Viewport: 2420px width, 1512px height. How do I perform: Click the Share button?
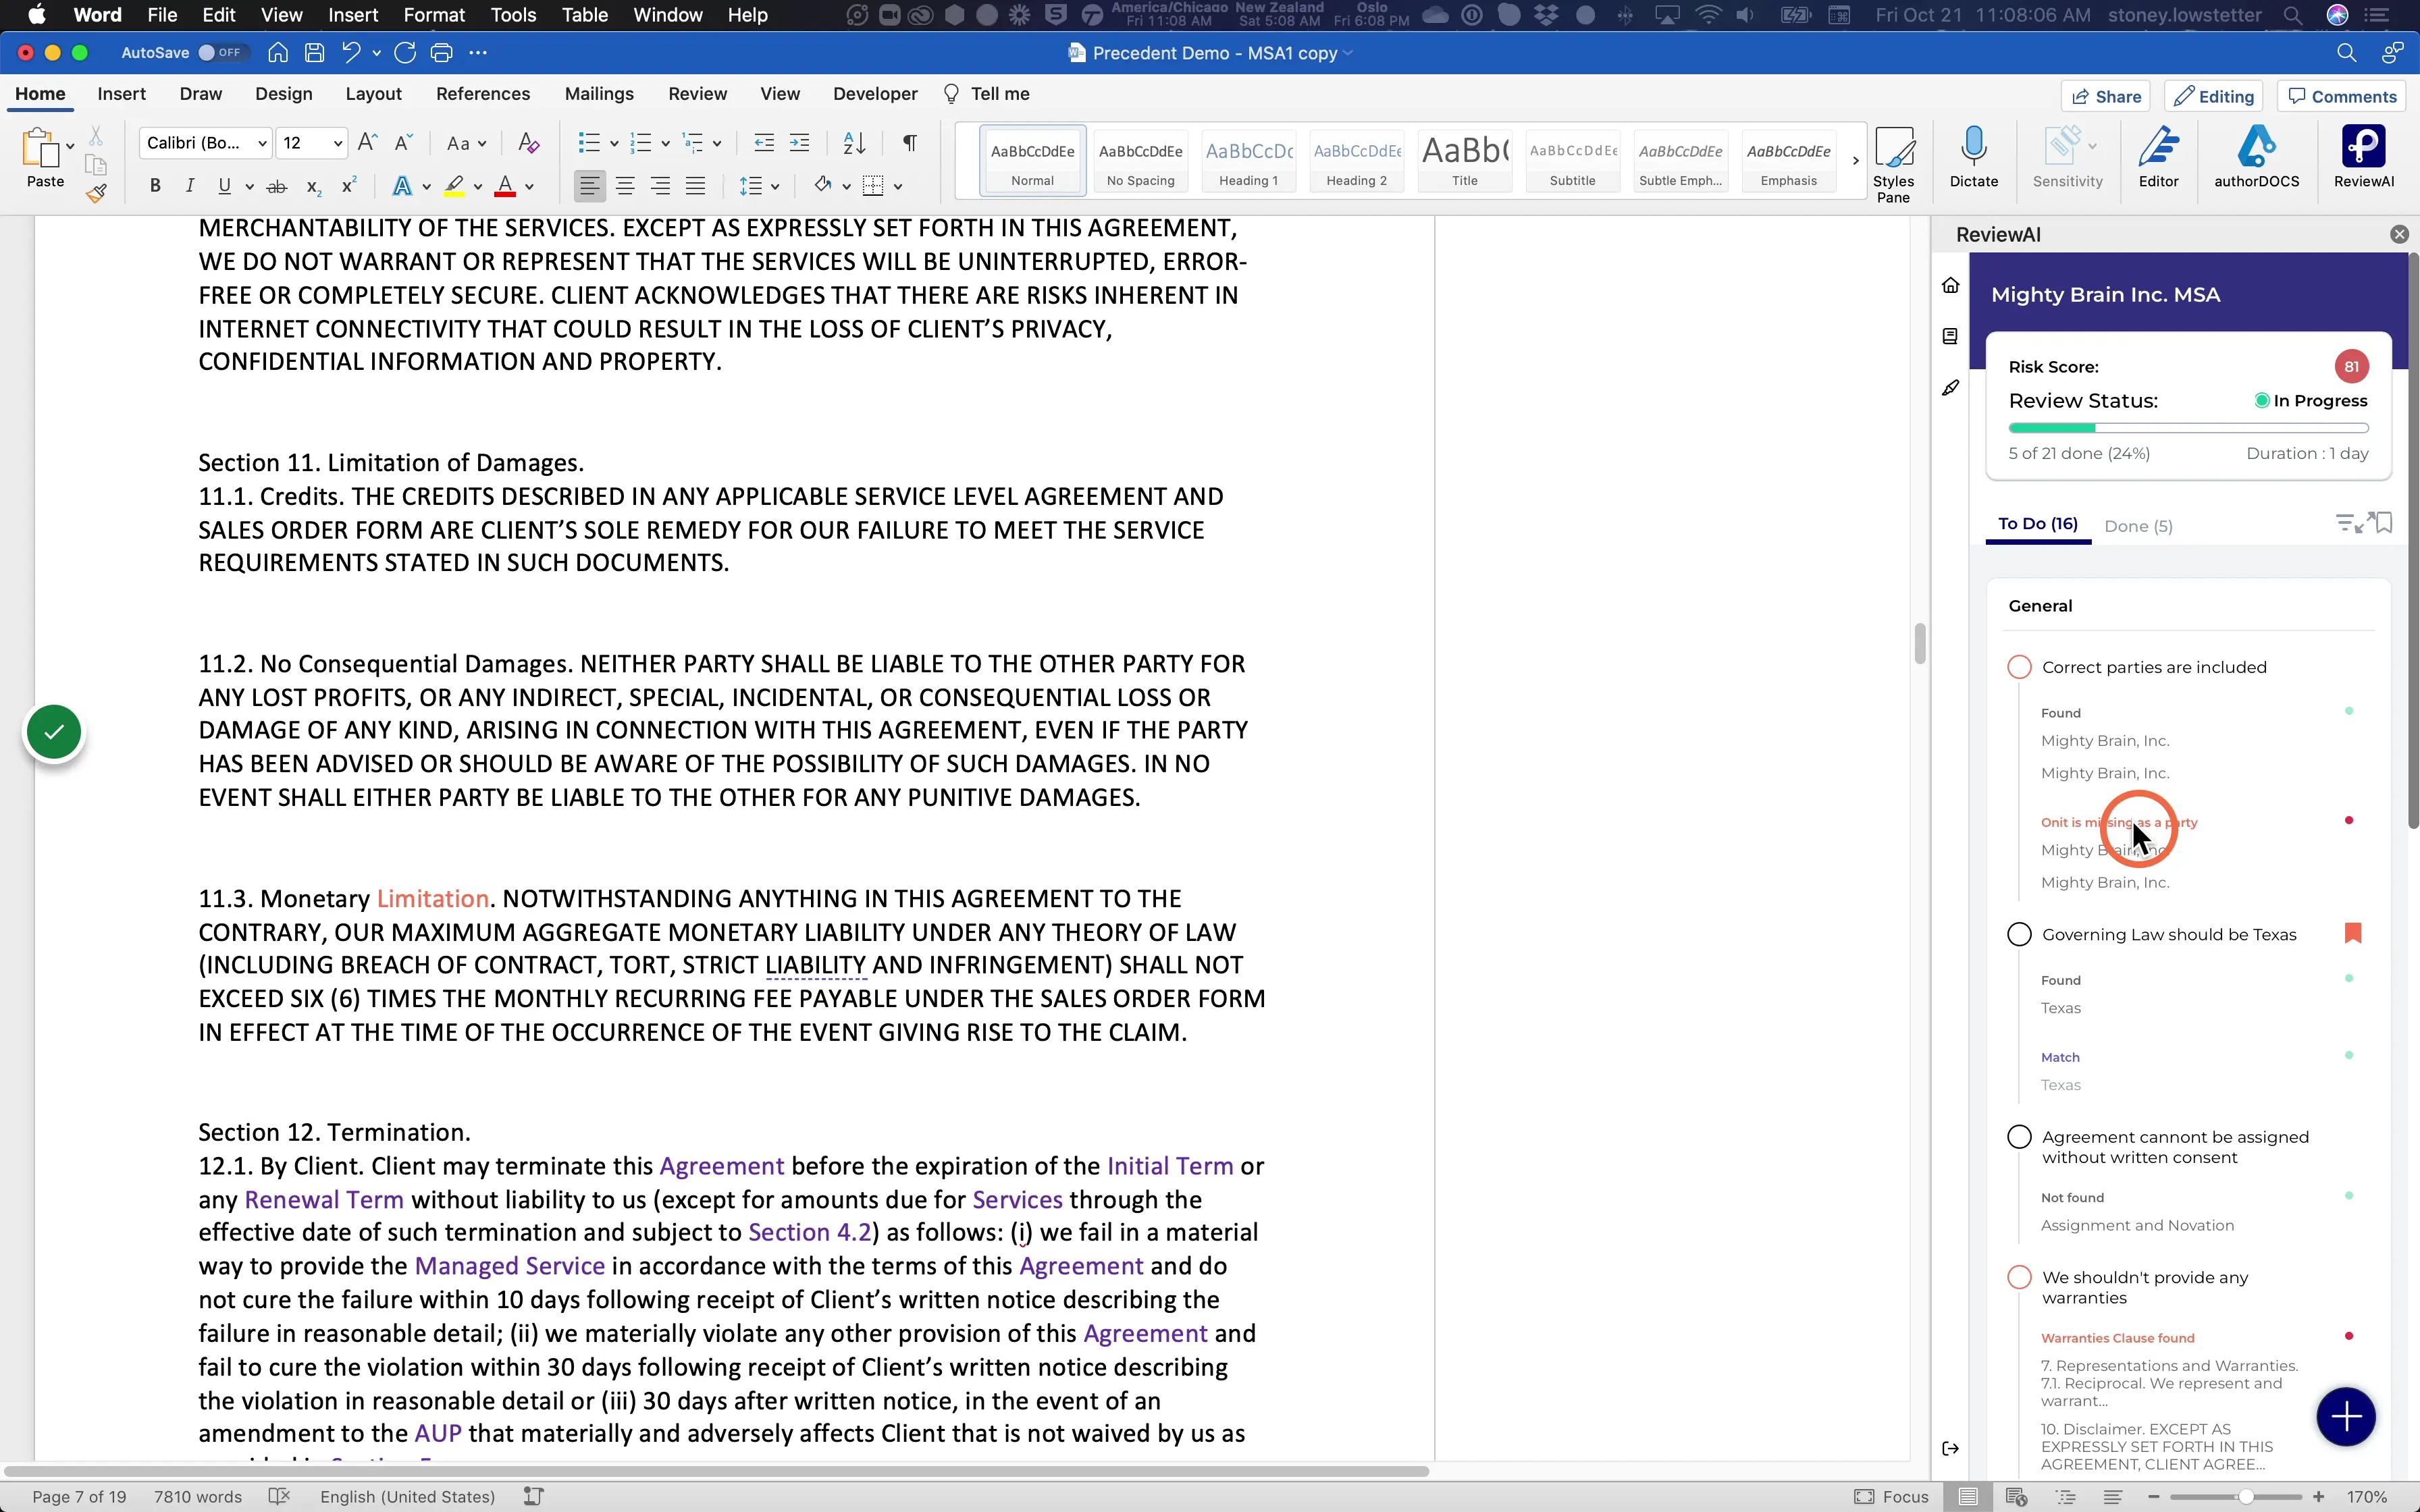point(2106,96)
